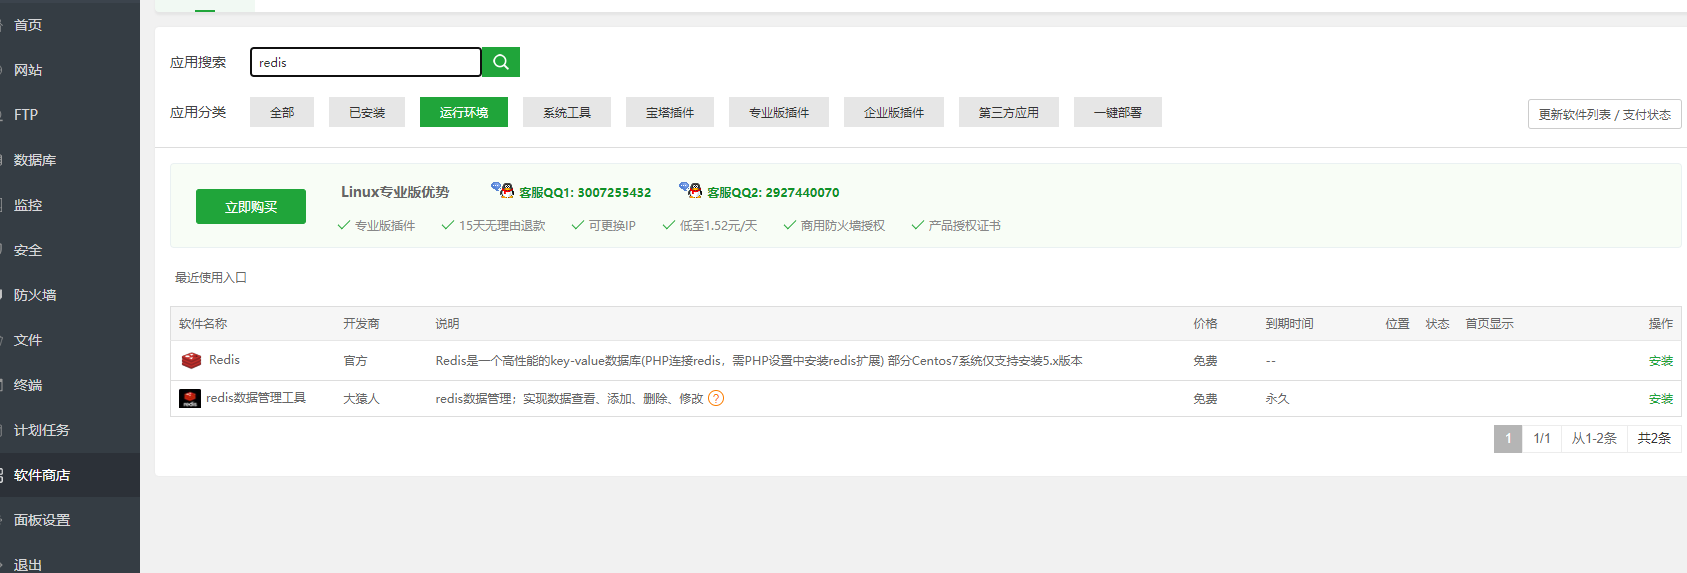Screen dimensions: 1687x573
Task: Click the redis数据管理工具 app icon
Action: 190,399
